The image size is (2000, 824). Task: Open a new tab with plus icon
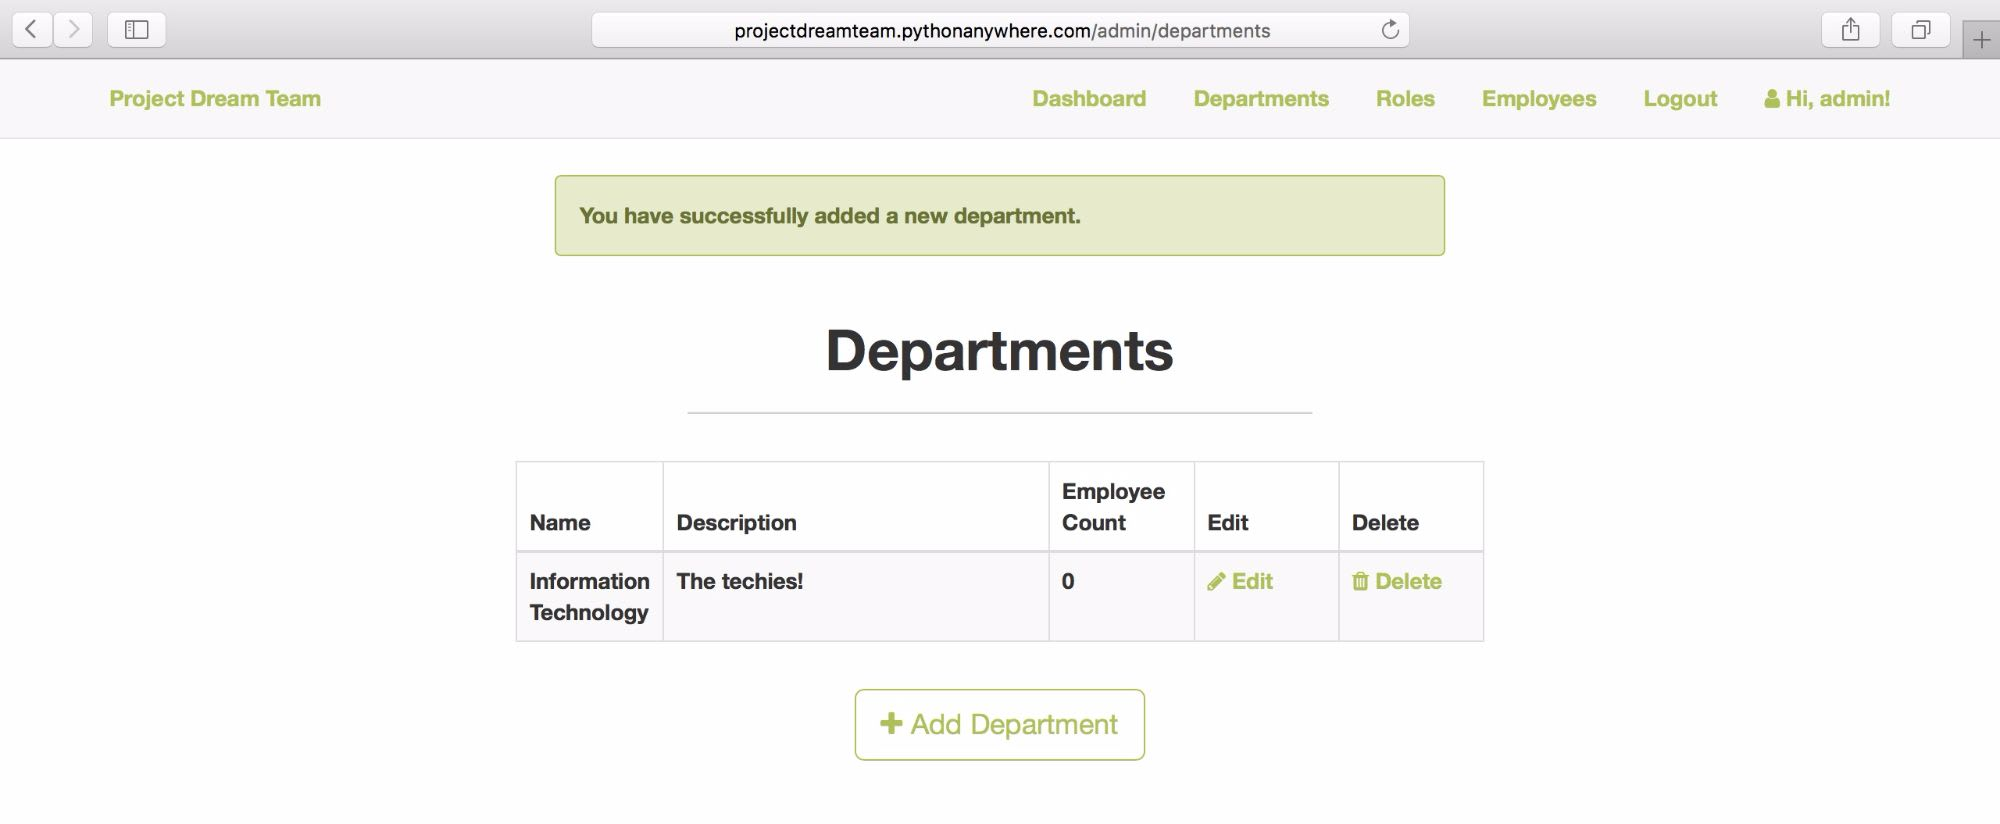tap(1981, 41)
